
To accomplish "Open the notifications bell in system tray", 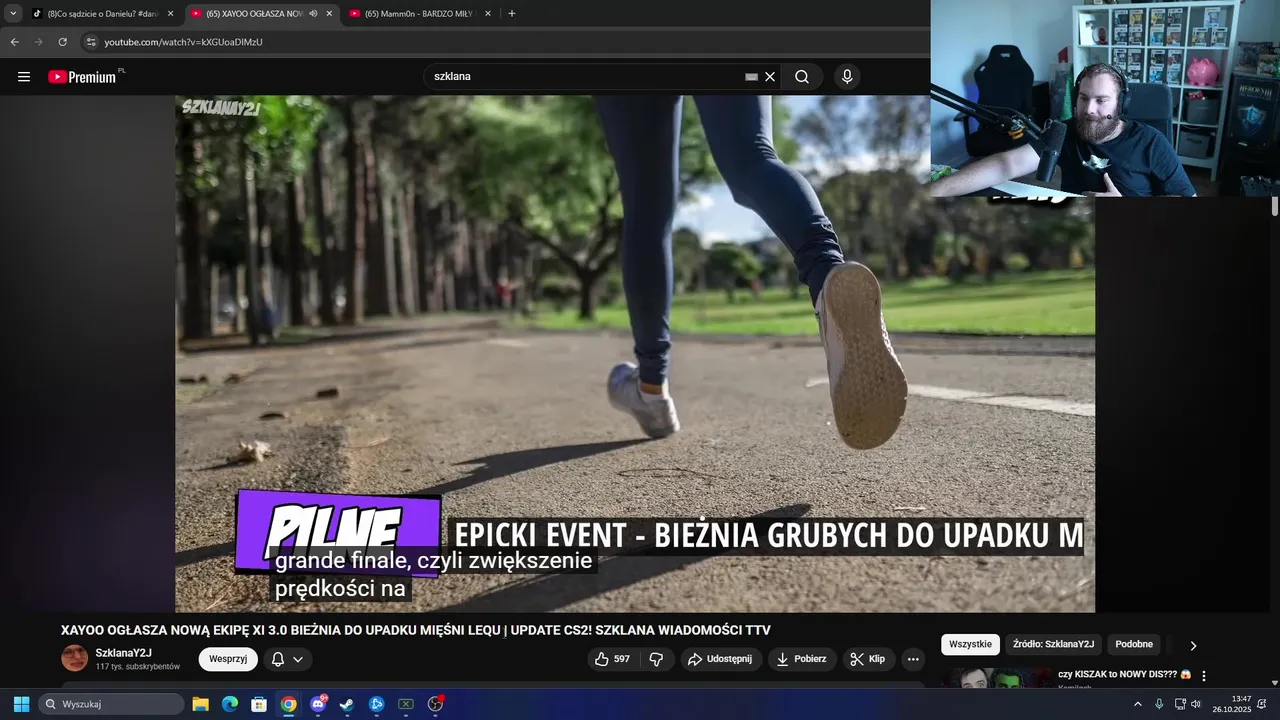I will click(x=1262, y=704).
